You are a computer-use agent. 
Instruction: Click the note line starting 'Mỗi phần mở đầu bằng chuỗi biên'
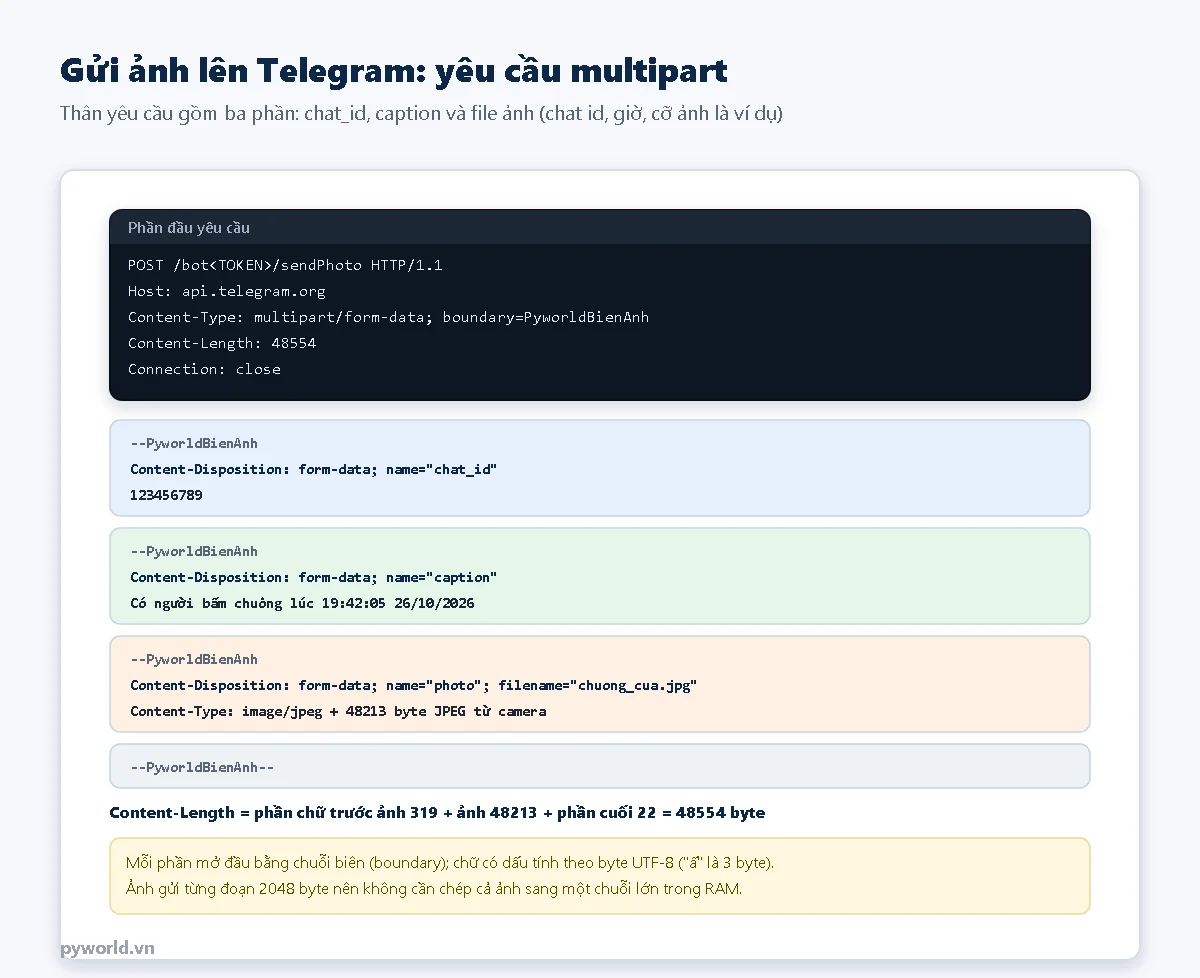click(450, 862)
